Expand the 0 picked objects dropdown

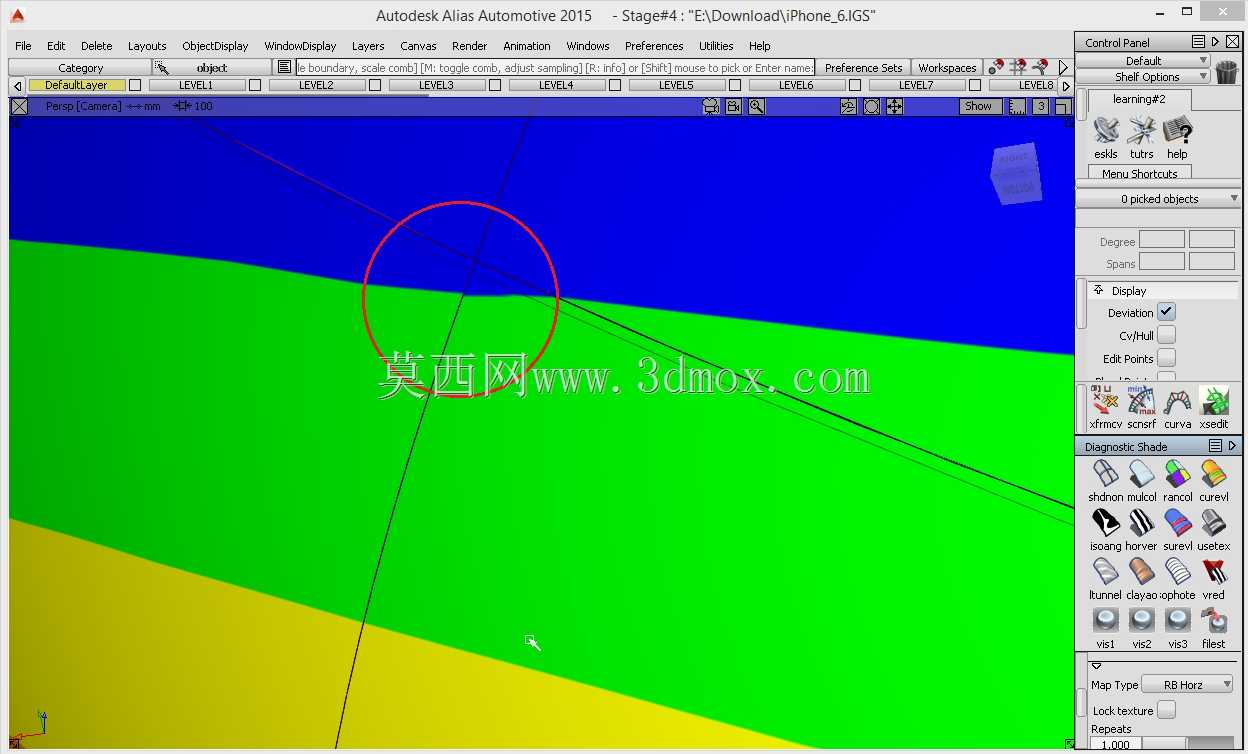(1159, 199)
